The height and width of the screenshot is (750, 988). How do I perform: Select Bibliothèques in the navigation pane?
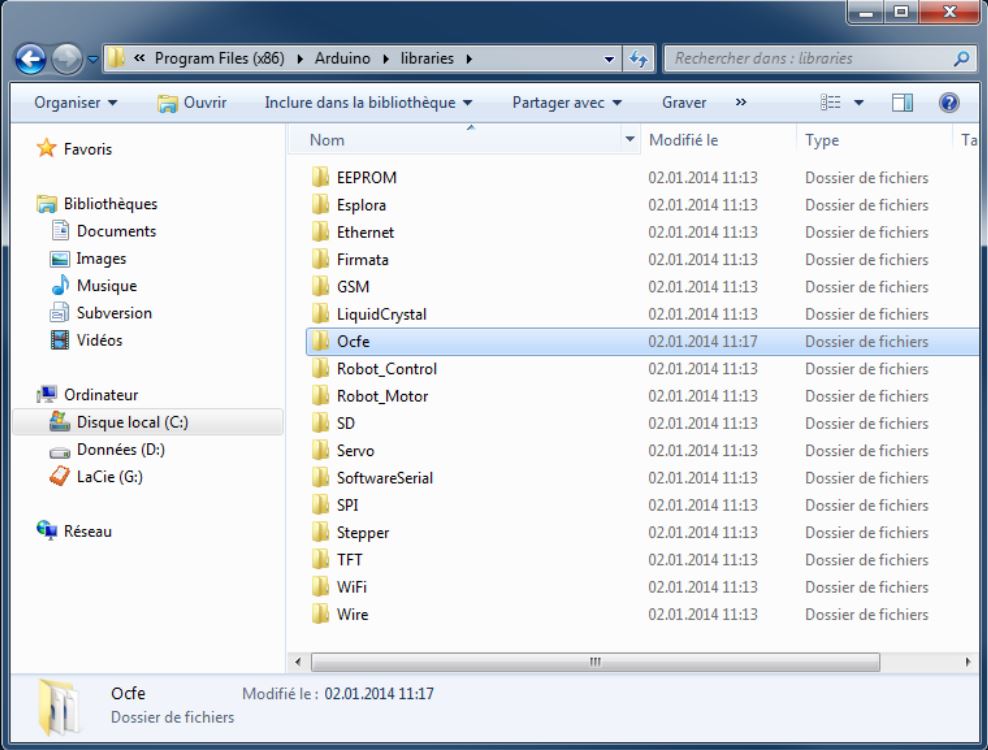point(110,204)
